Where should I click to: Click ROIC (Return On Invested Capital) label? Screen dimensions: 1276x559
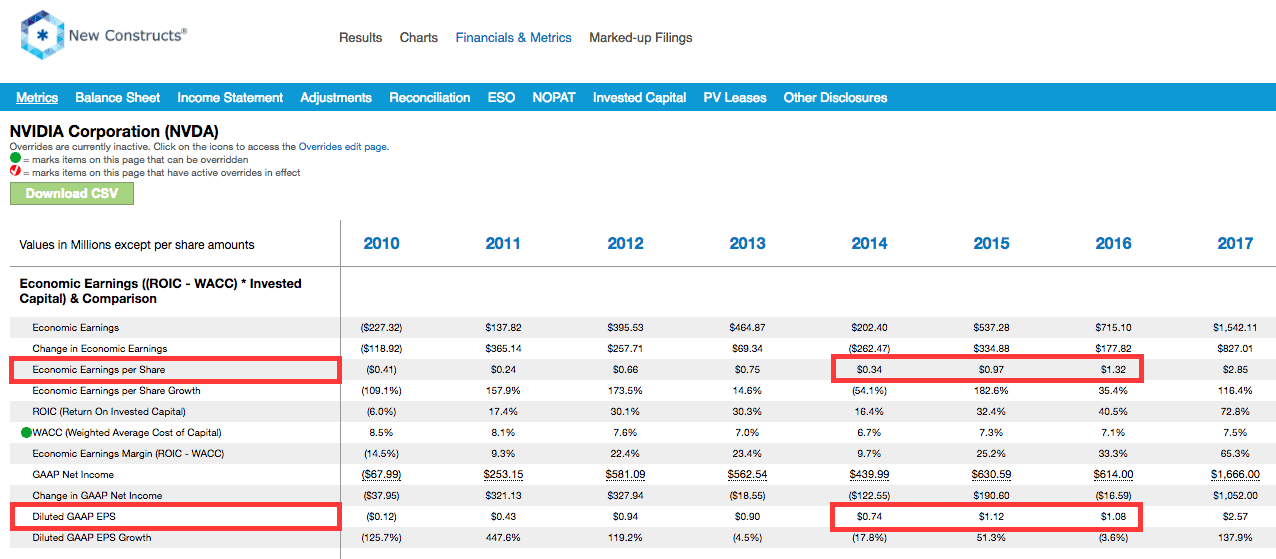(x=108, y=412)
